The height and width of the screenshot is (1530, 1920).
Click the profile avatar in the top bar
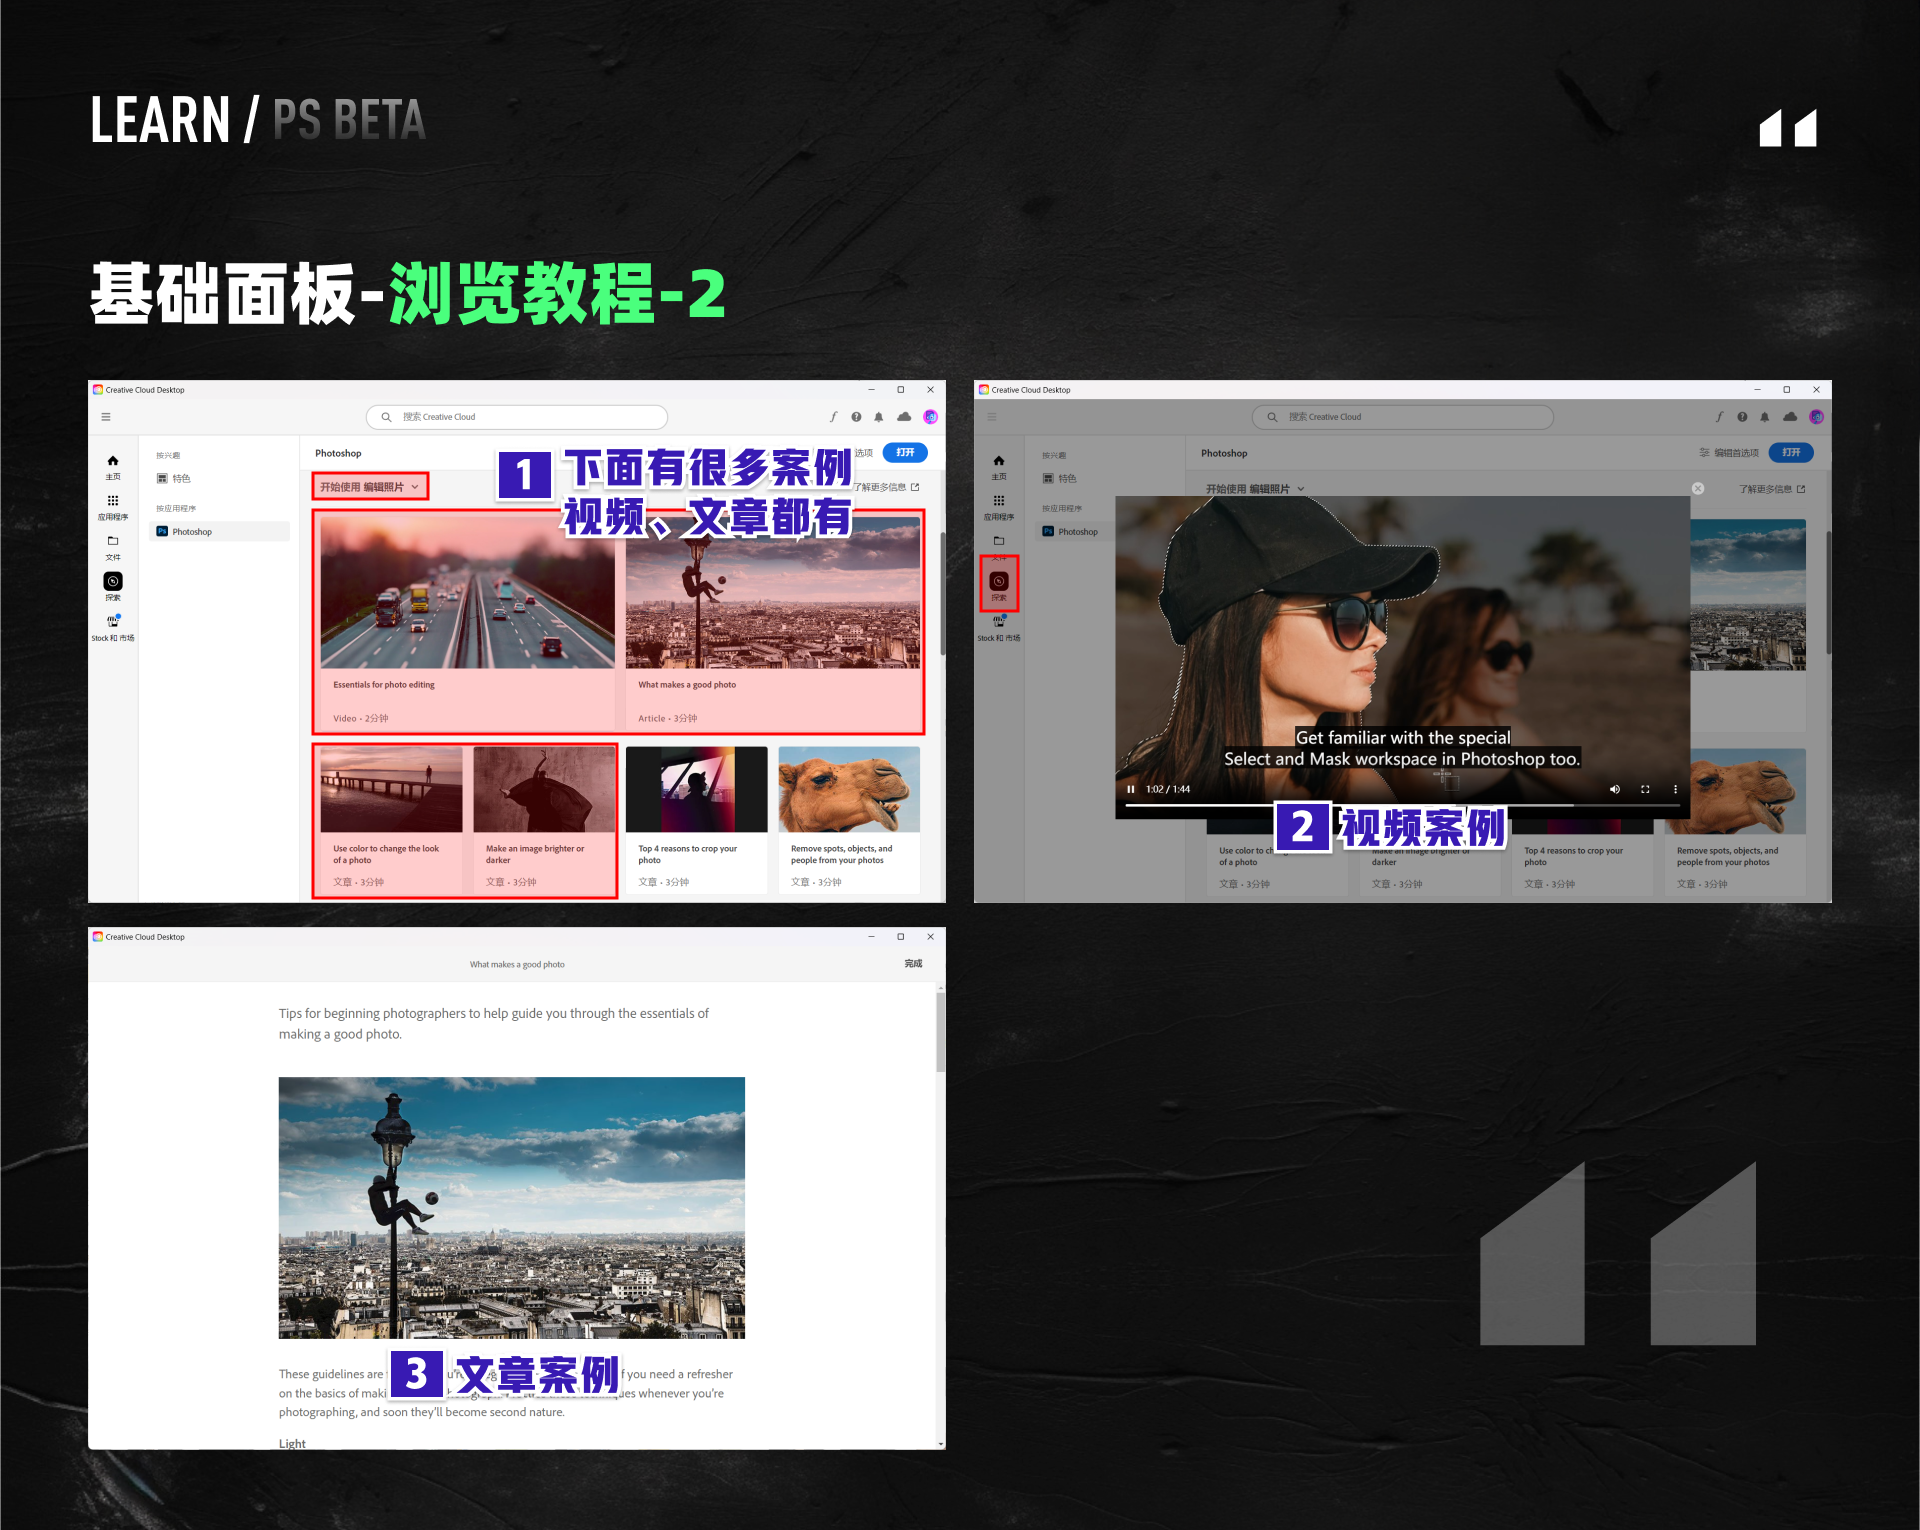point(931,417)
